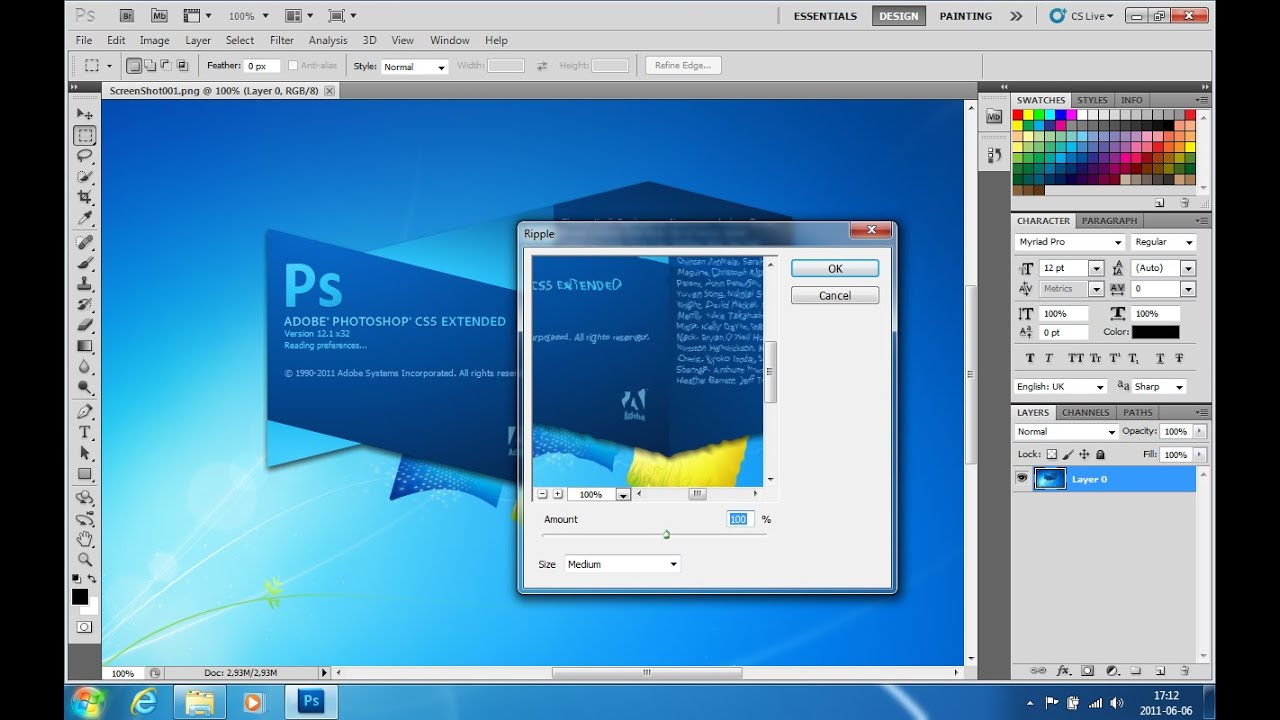Choose the Design workspace button
The height and width of the screenshot is (720, 1280).
point(898,16)
